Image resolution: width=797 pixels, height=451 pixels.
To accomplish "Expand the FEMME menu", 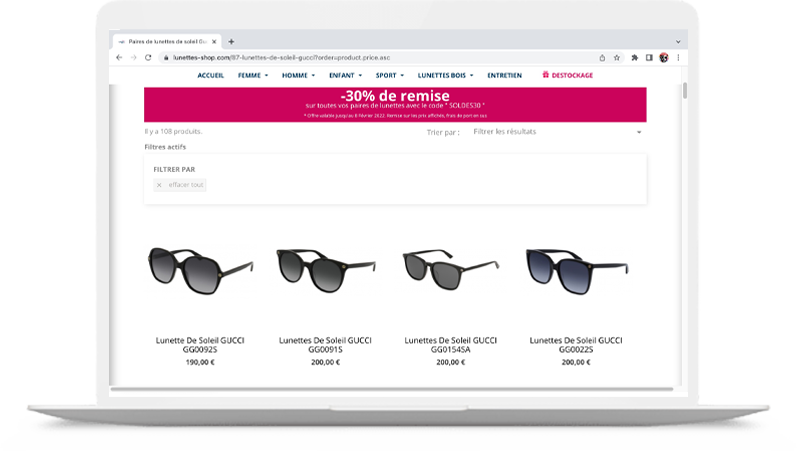I will pos(253,75).
